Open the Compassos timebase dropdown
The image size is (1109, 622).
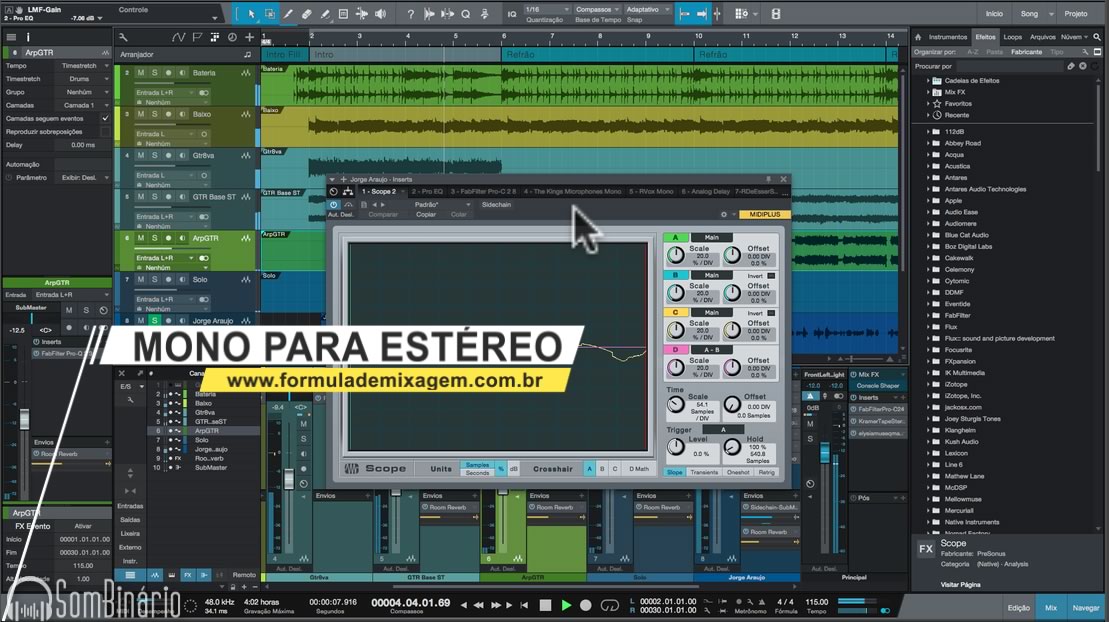point(597,9)
